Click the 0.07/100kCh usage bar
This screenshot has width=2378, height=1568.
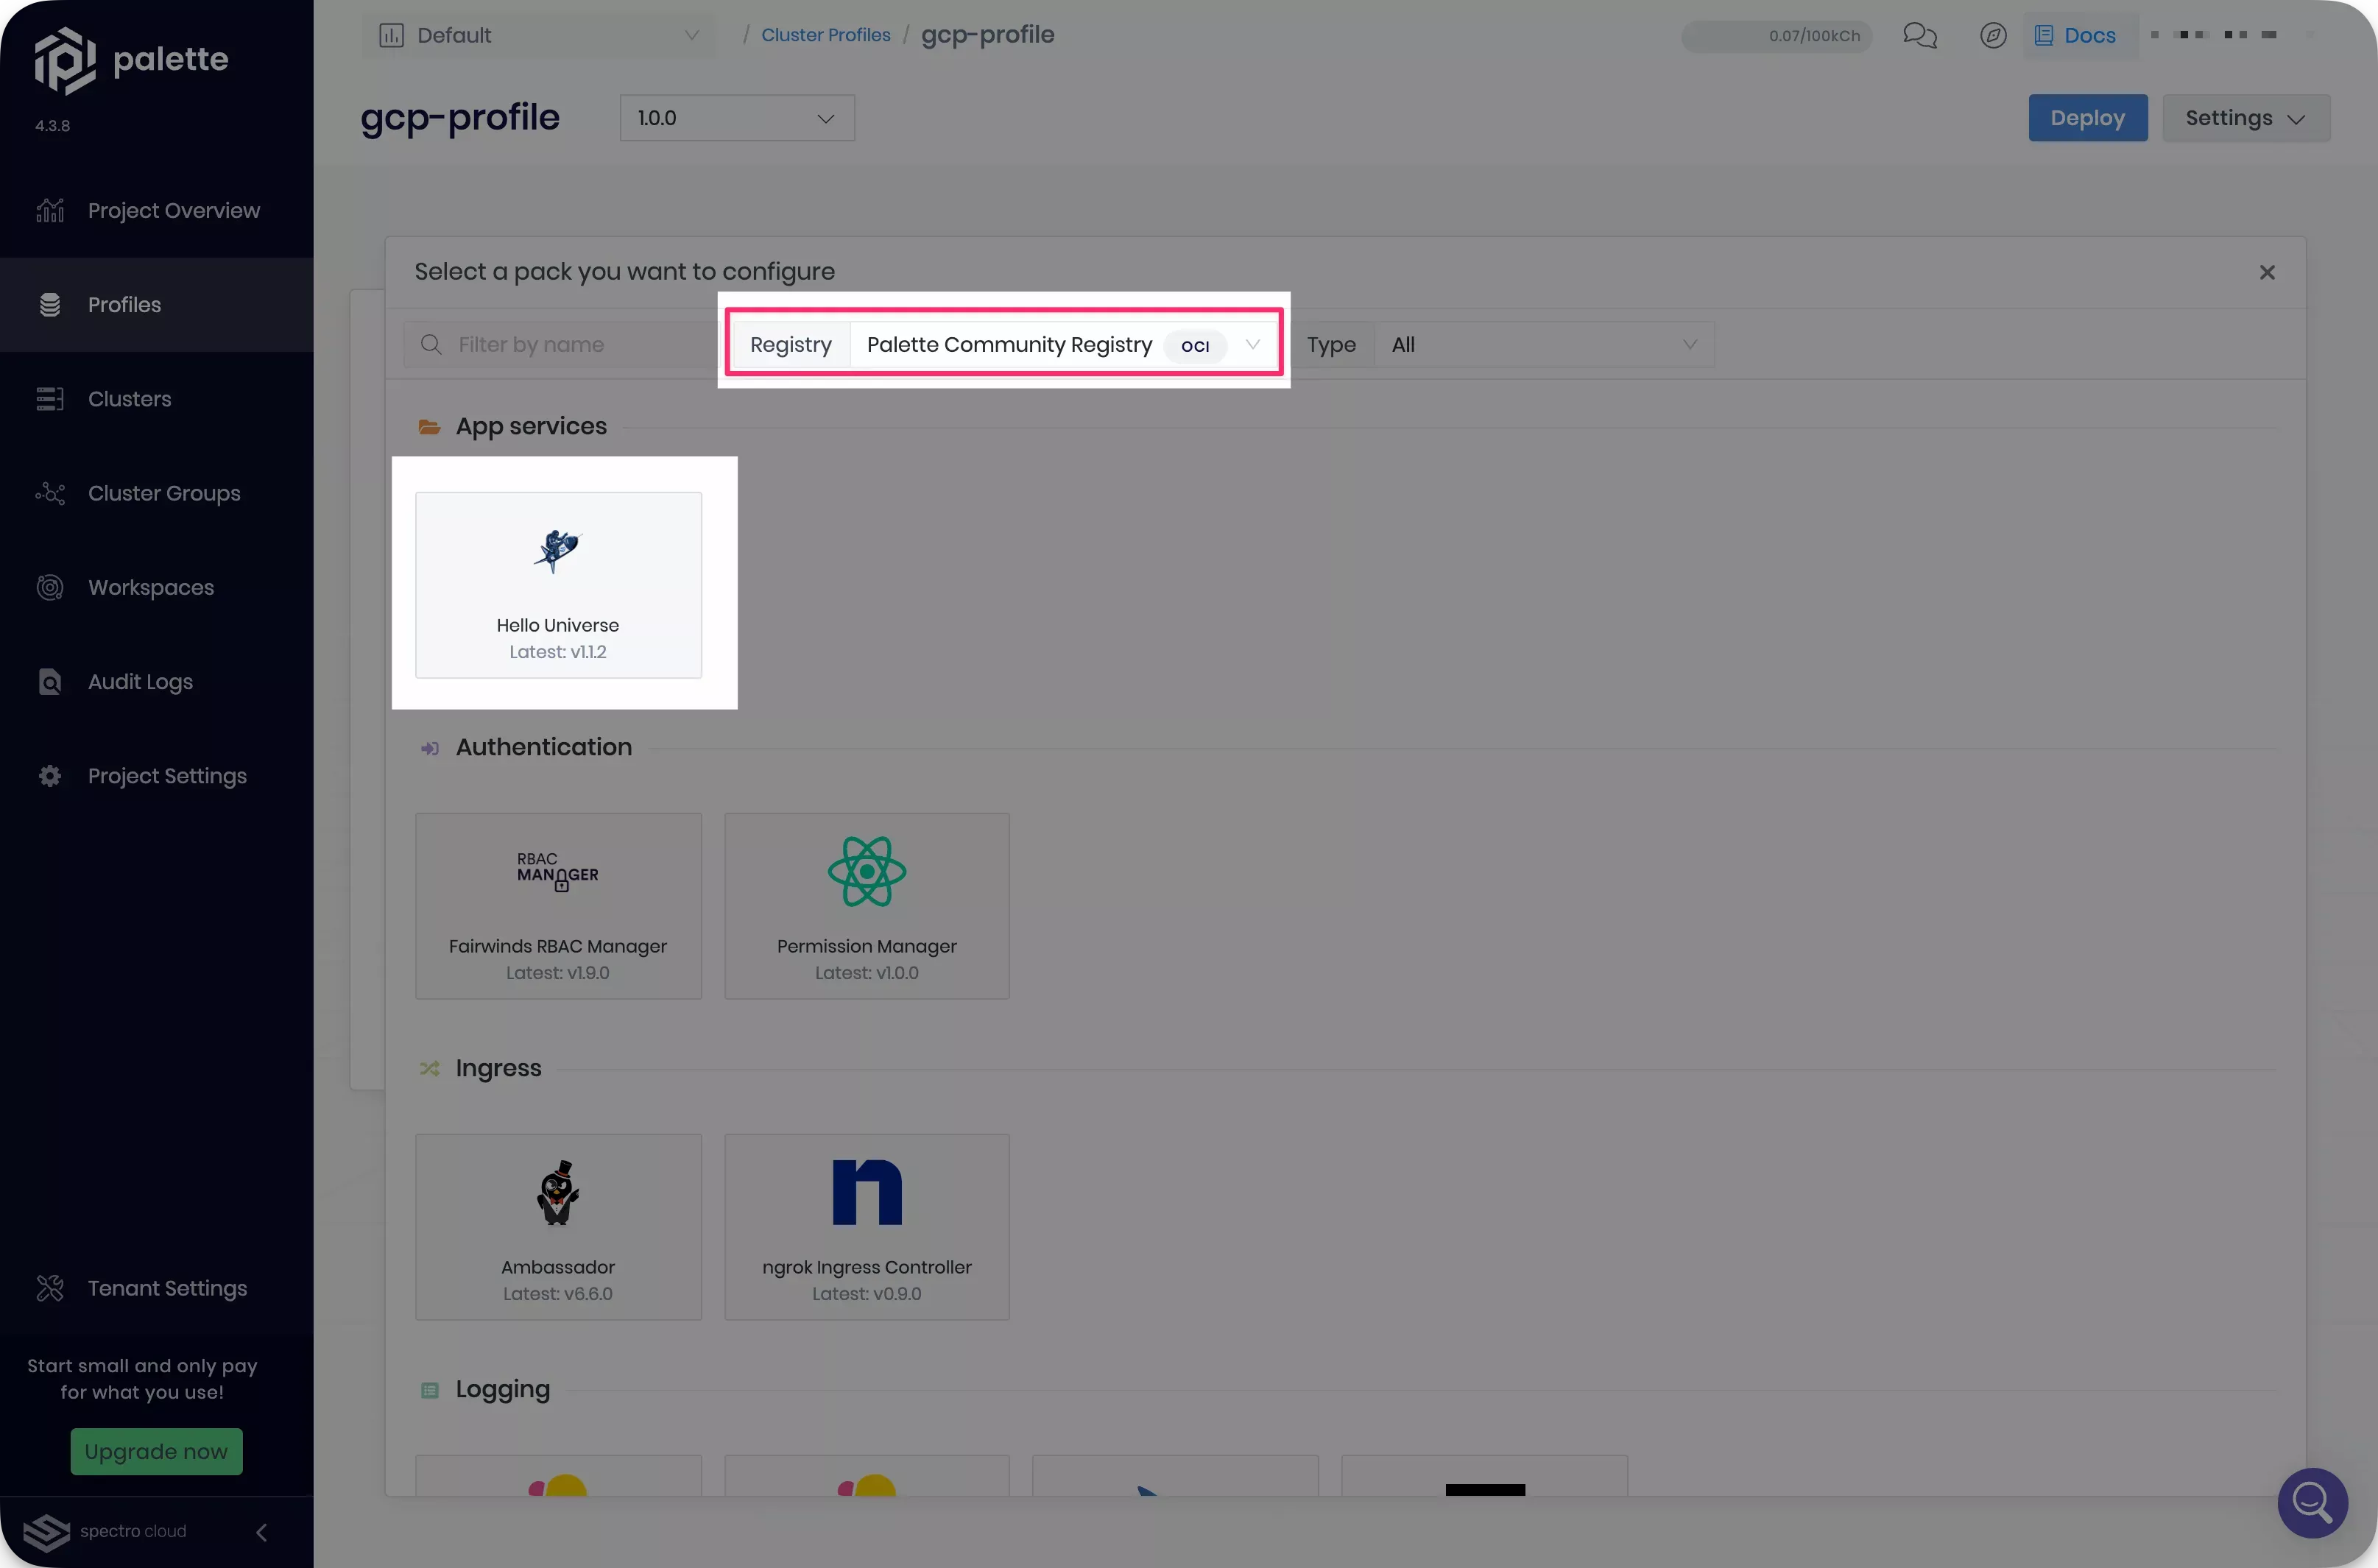click(x=1777, y=36)
